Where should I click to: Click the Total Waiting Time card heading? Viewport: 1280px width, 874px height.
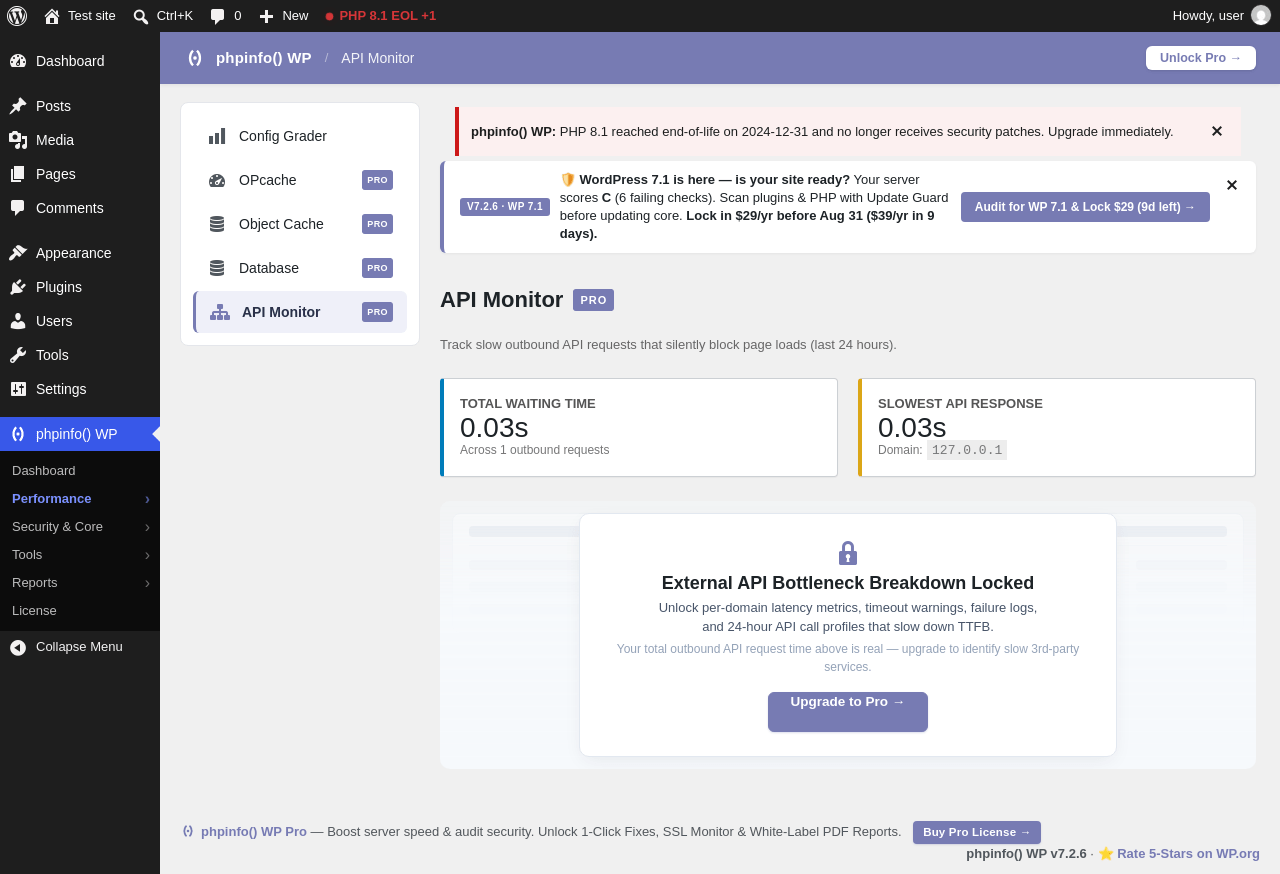coord(528,403)
